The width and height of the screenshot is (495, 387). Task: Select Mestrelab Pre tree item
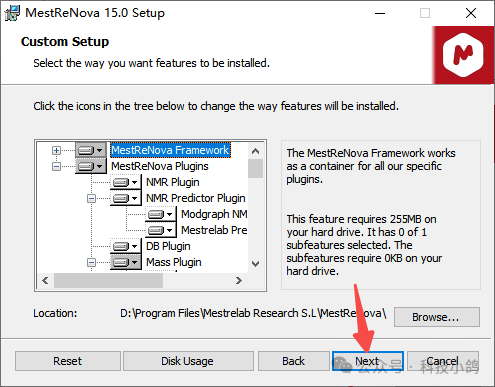214,230
